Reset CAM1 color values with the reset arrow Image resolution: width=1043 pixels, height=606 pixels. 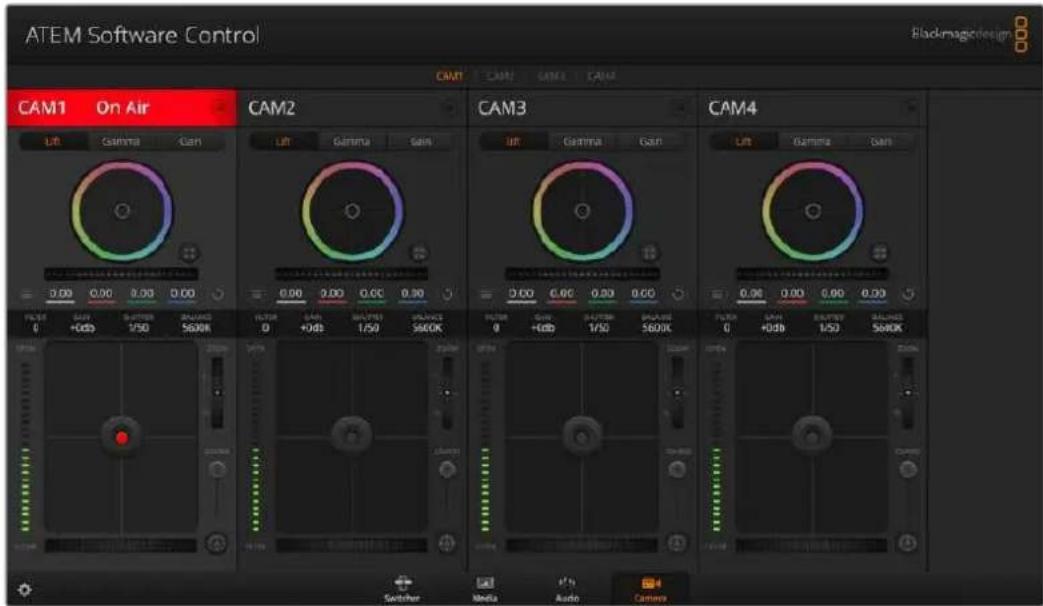point(218,294)
